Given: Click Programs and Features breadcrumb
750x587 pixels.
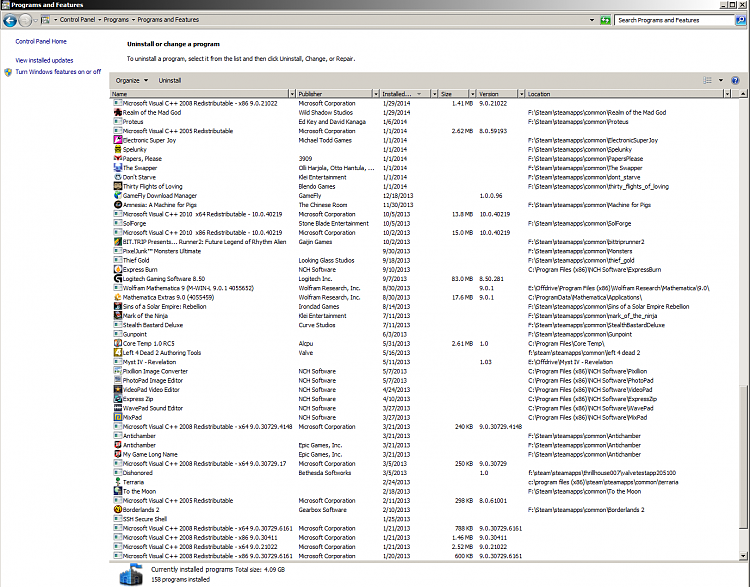Looking at the screenshot, I should [x=168, y=20].
